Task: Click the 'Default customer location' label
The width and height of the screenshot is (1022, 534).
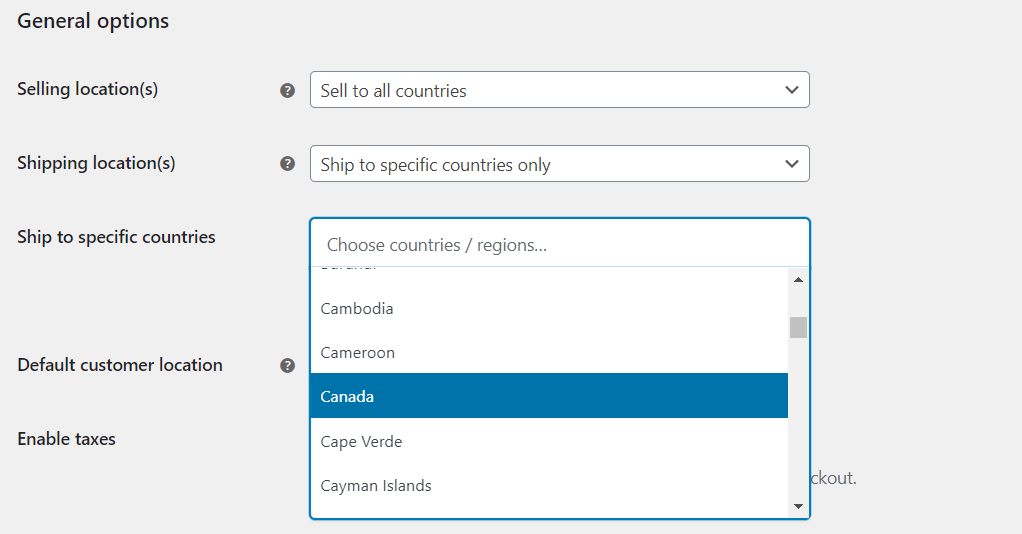Action: (120, 365)
